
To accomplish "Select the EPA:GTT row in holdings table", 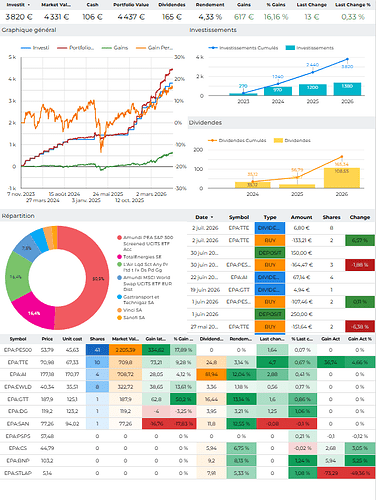I will click(x=188, y=399).
